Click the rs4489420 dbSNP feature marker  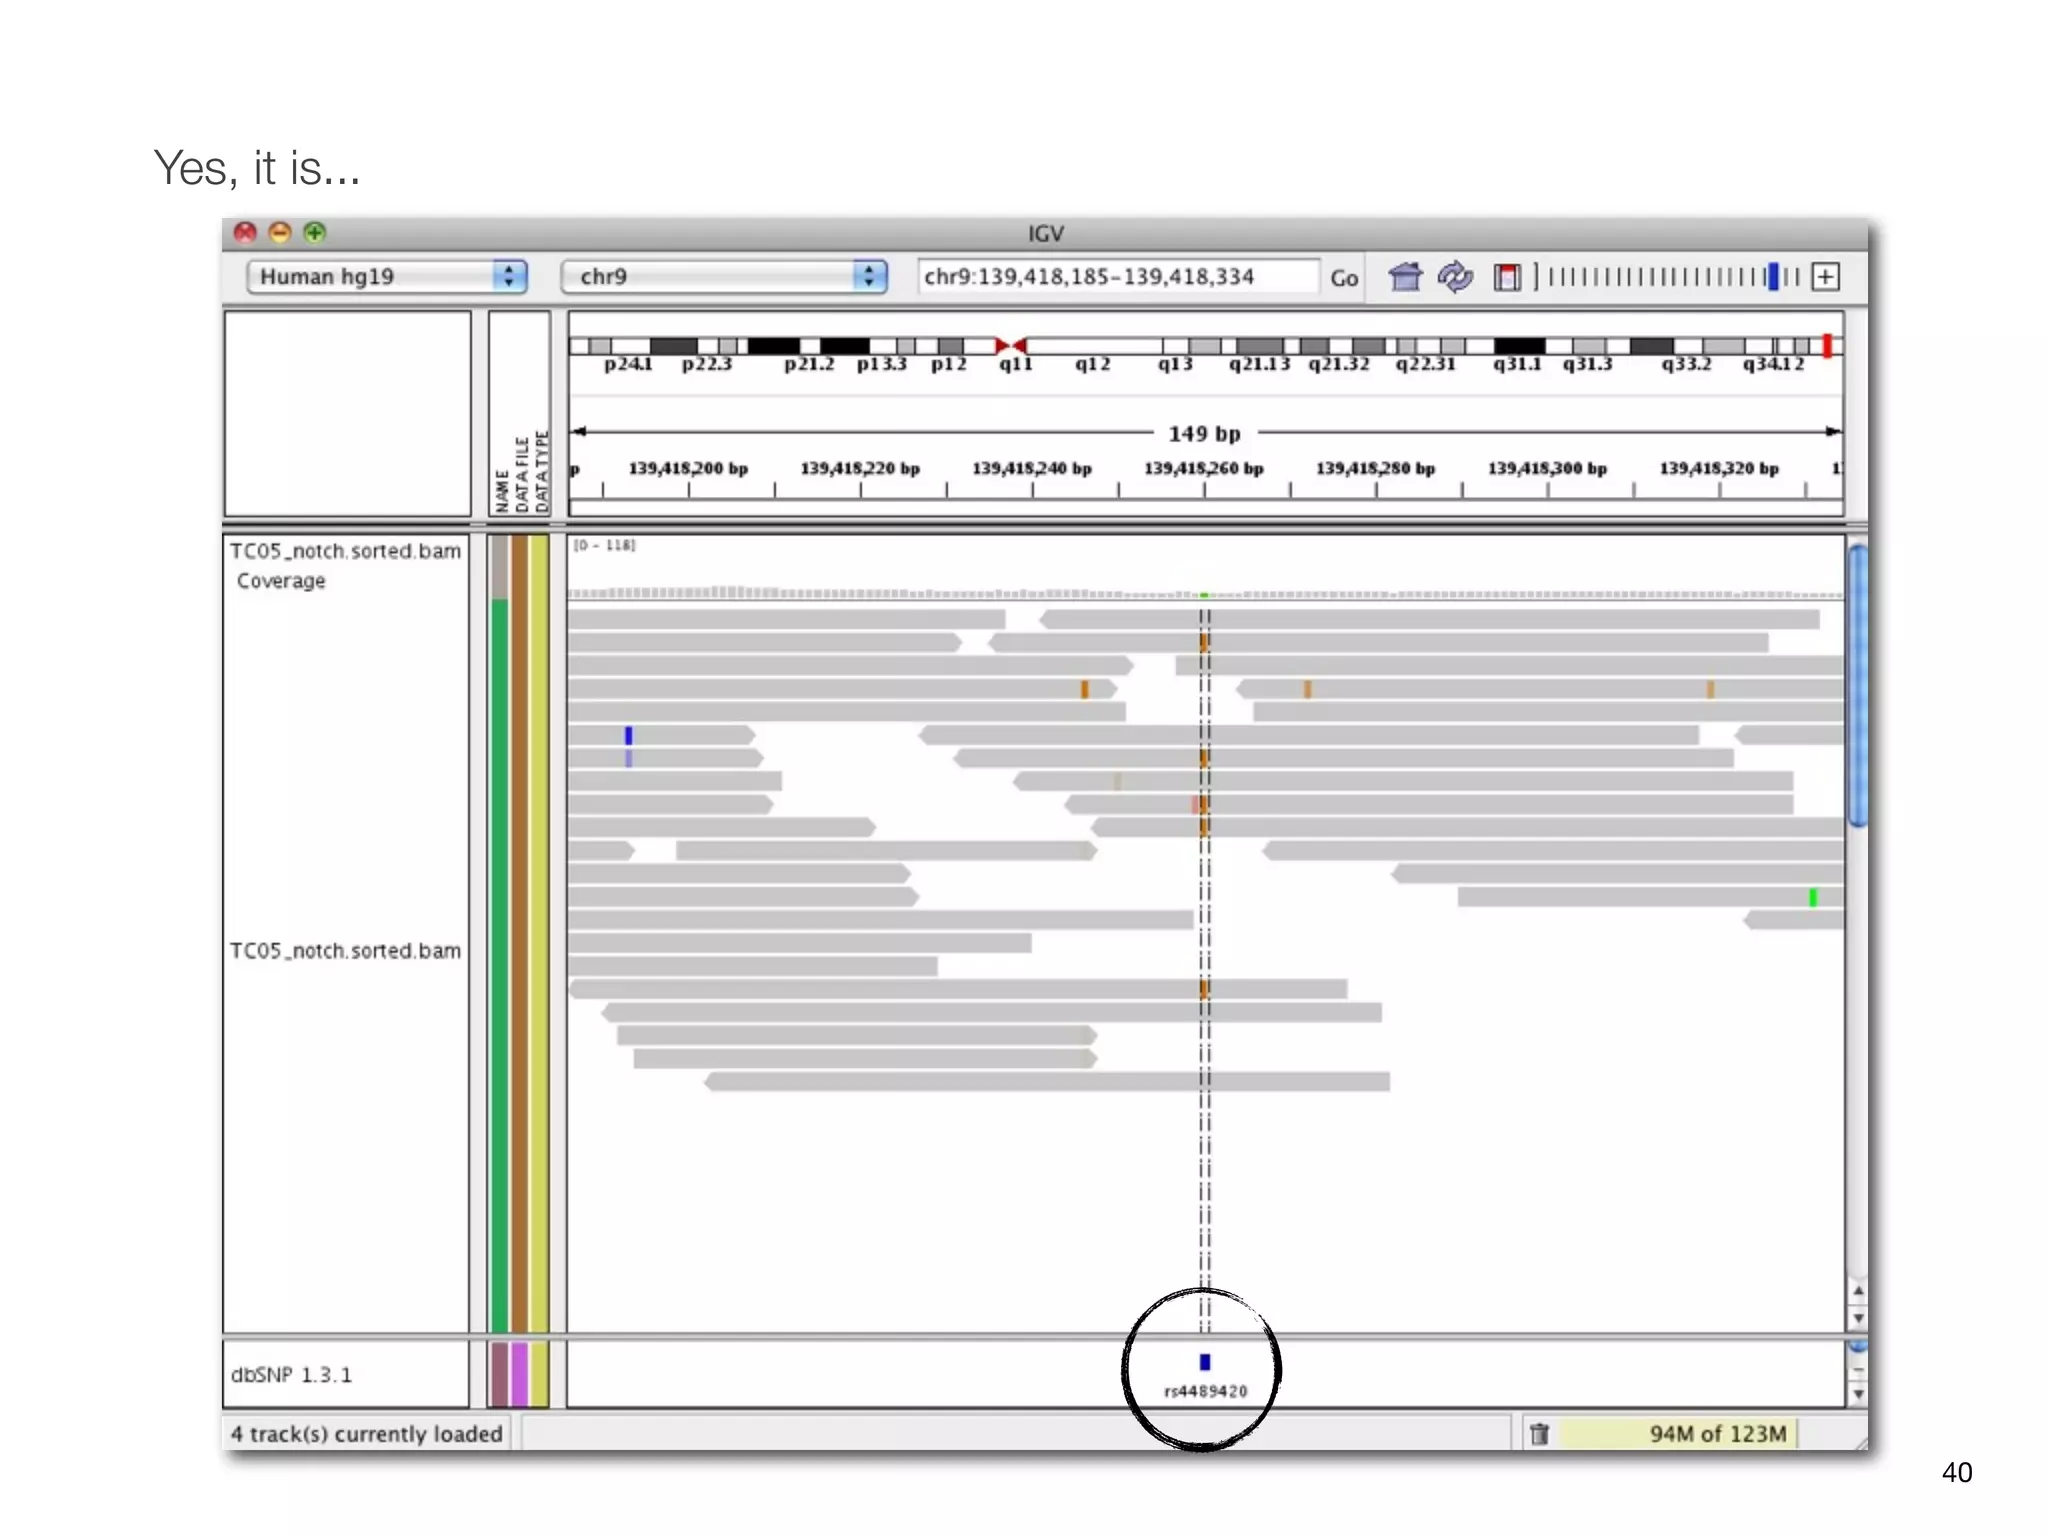click(1205, 1362)
